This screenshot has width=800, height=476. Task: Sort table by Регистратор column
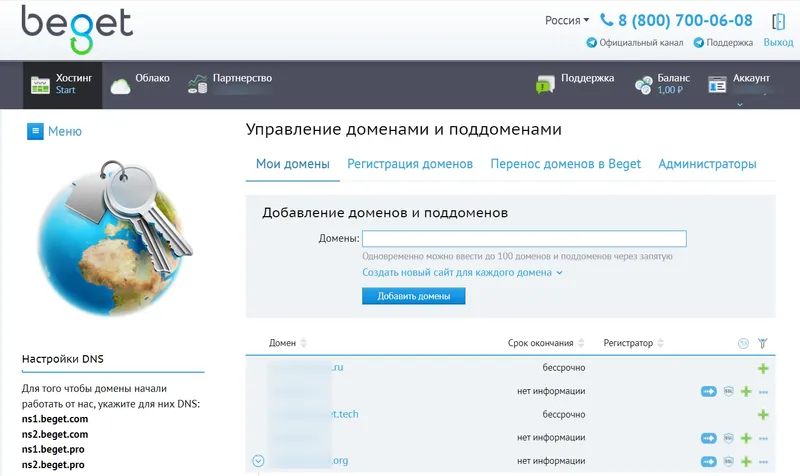(x=633, y=343)
